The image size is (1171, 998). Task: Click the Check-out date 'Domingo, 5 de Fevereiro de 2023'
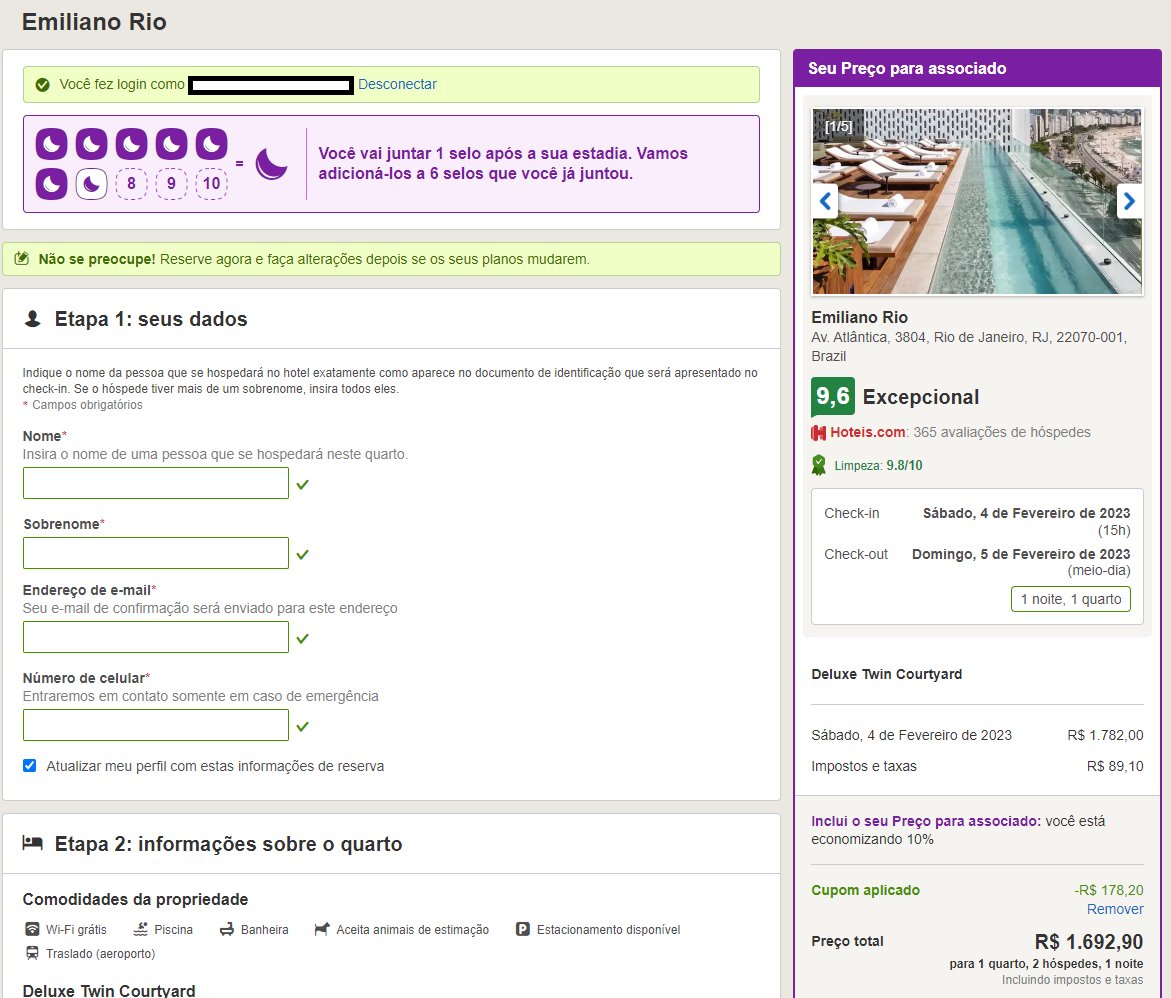1021,554
